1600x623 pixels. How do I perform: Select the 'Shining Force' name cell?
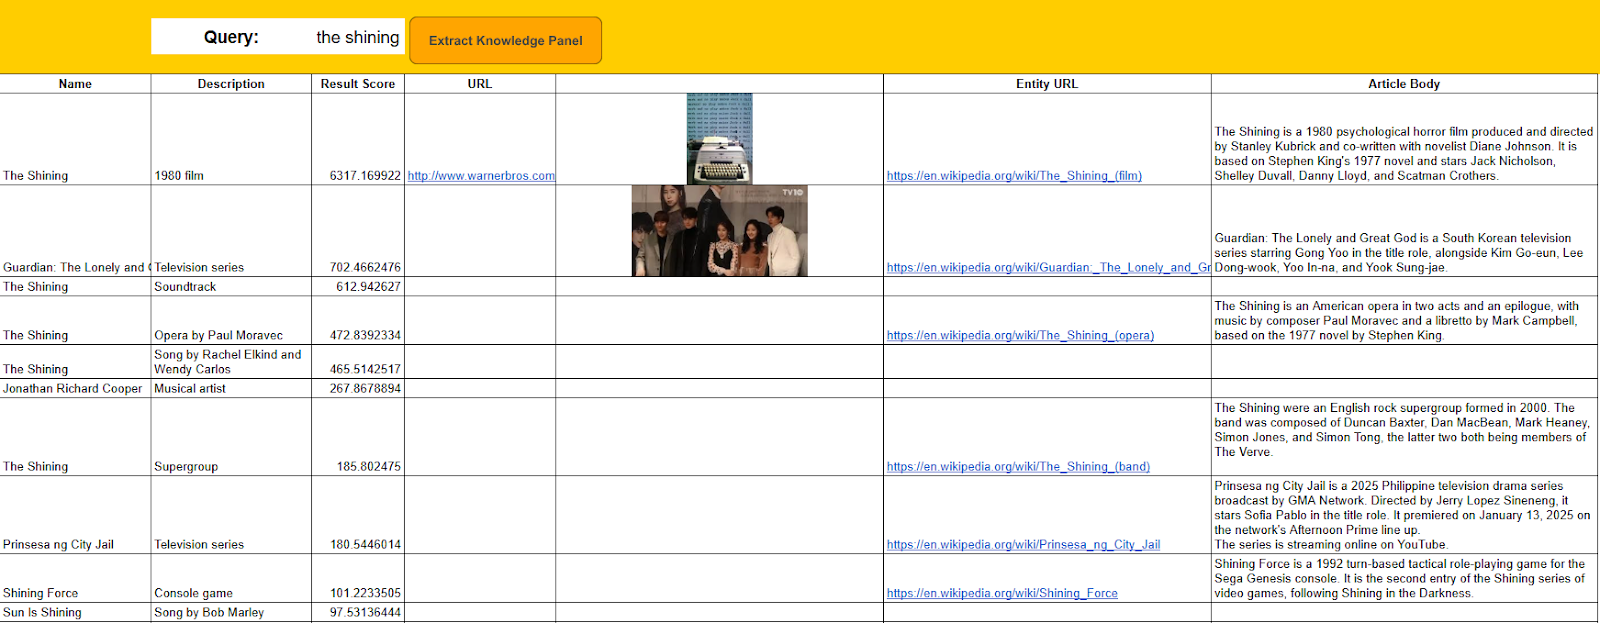(x=75, y=579)
